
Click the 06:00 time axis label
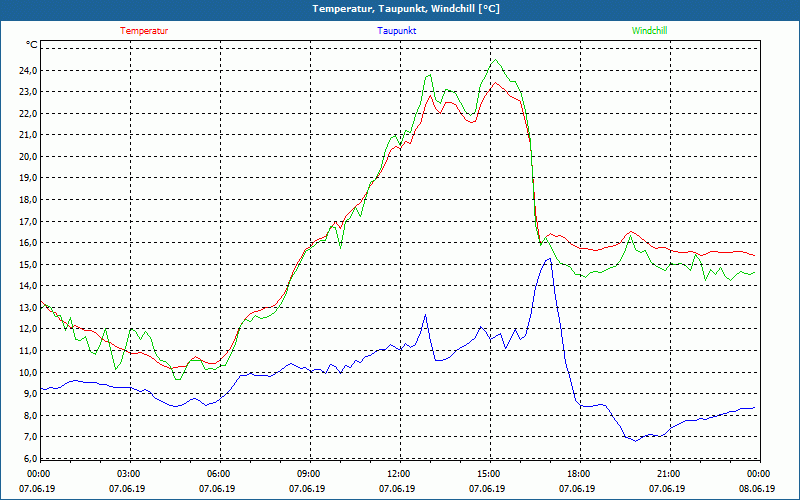tap(219, 474)
